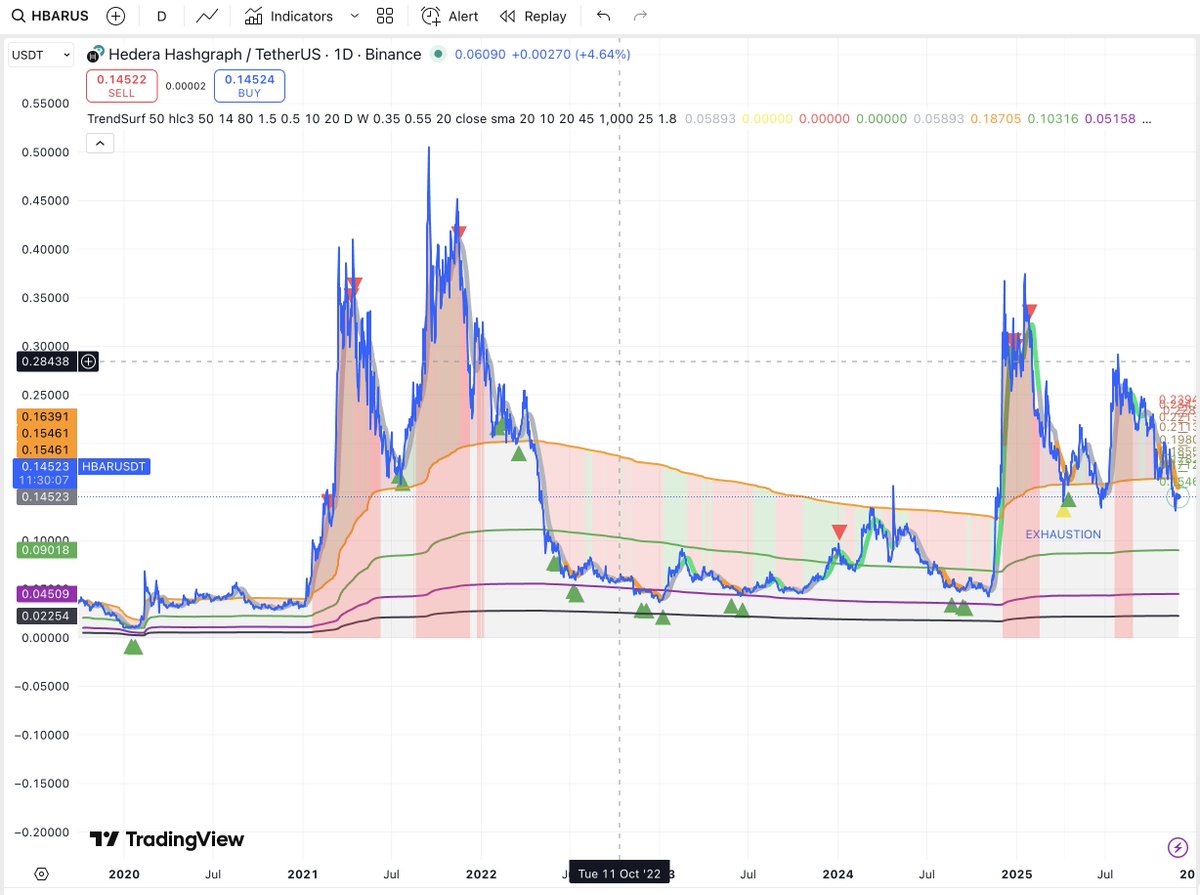This screenshot has width=1200, height=895.
Task: Activate bar Replay mode
Action: (x=533, y=16)
